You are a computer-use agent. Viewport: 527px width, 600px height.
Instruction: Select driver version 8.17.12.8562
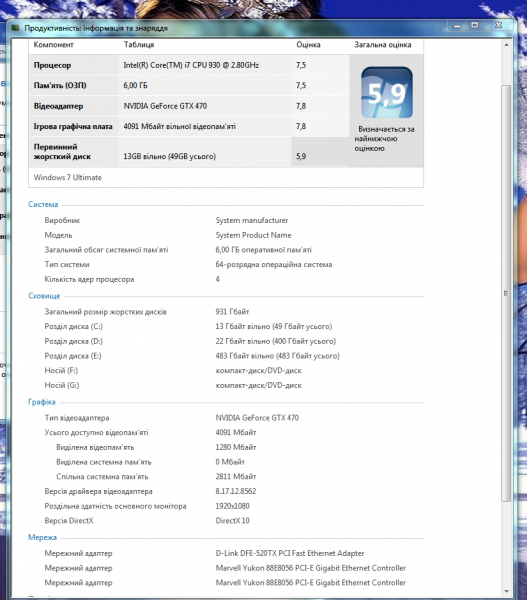click(x=236, y=491)
